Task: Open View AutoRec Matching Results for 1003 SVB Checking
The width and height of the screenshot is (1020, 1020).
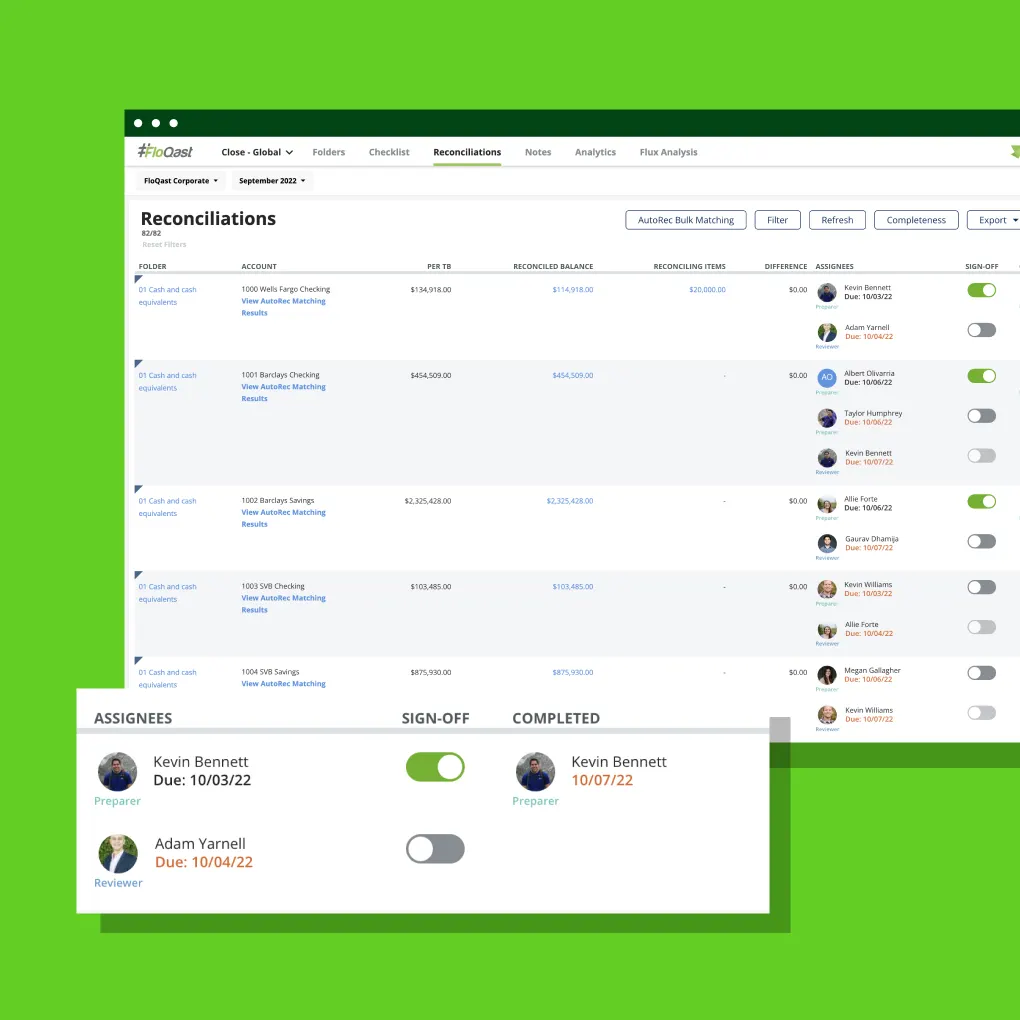Action: pyautogui.click(x=283, y=604)
